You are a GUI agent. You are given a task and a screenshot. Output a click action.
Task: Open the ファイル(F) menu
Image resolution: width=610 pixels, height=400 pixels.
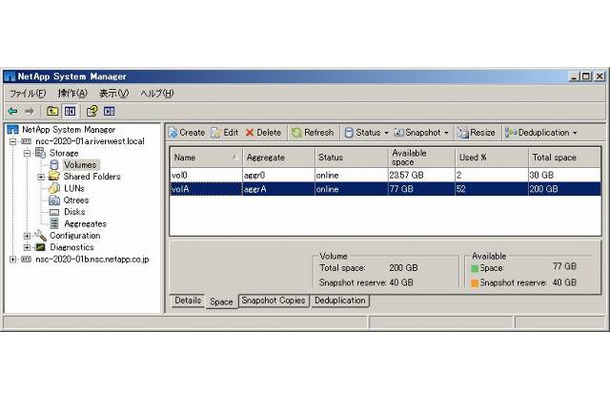click(28, 93)
